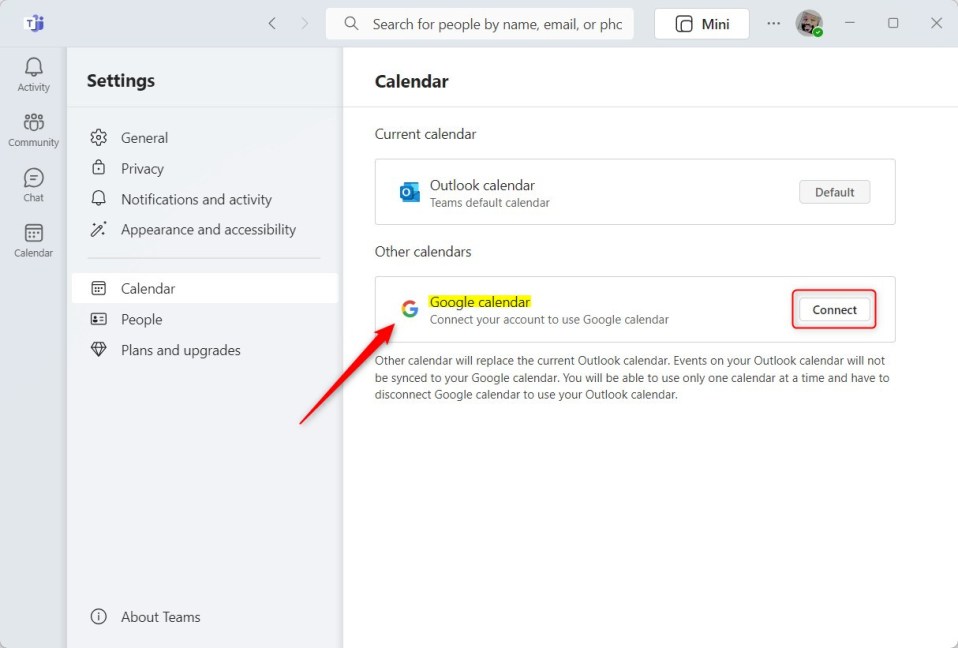Click the forward navigation arrow
Image resolution: width=958 pixels, height=648 pixels.
point(305,23)
